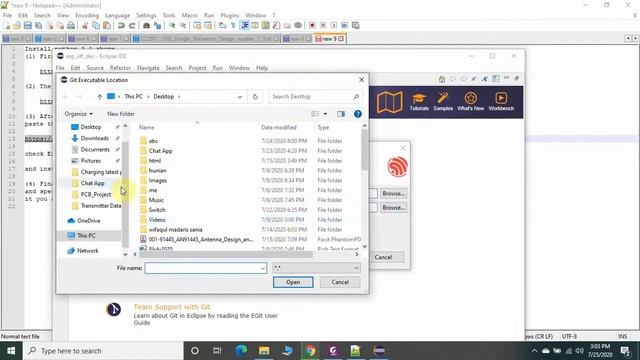Open Team Support with Git link

click(x=172, y=307)
